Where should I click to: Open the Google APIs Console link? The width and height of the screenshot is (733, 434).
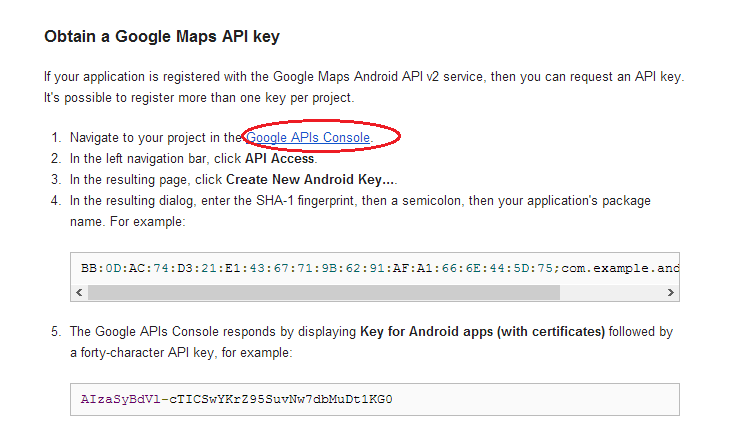pos(308,137)
